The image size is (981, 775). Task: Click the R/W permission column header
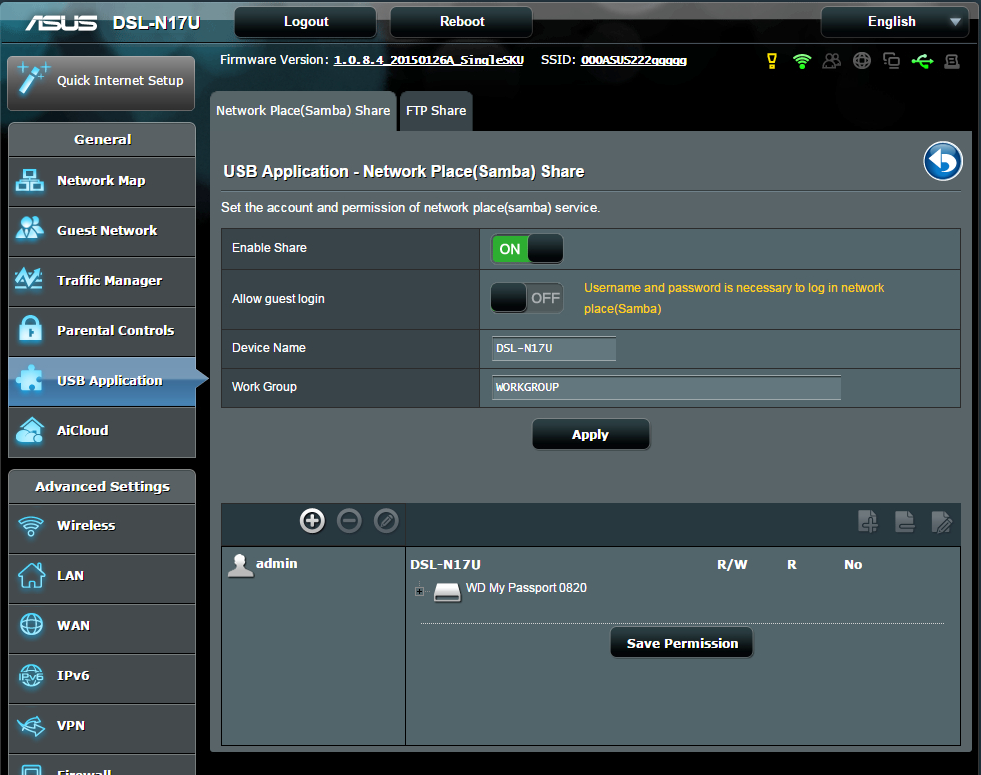coord(732,565)
